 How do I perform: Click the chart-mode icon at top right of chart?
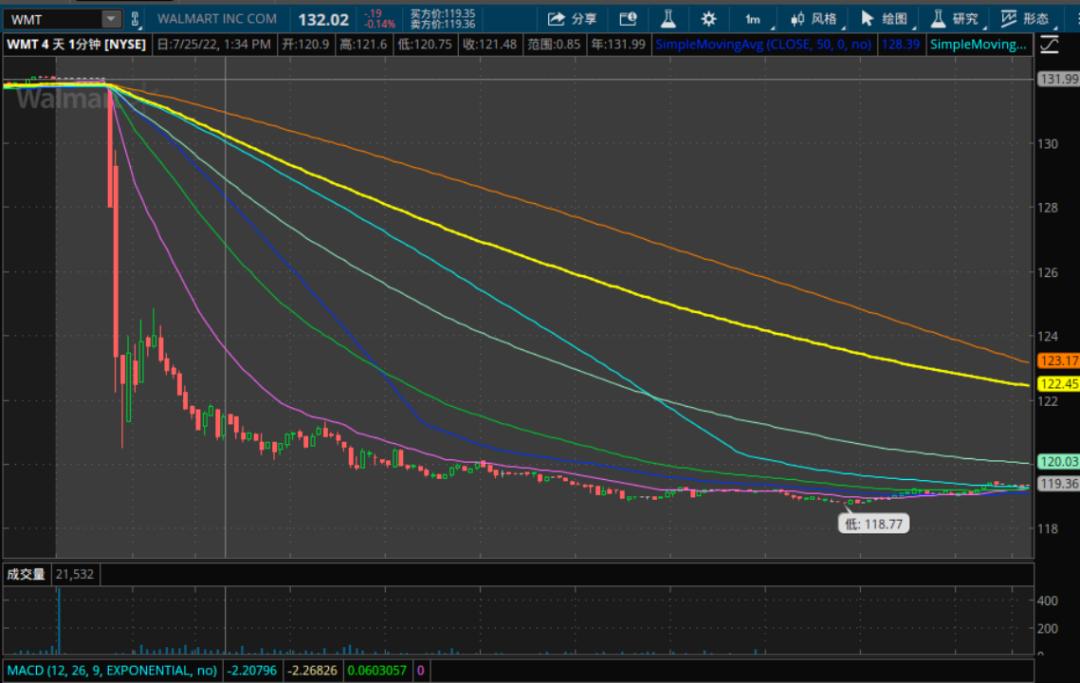point(1048,44)
